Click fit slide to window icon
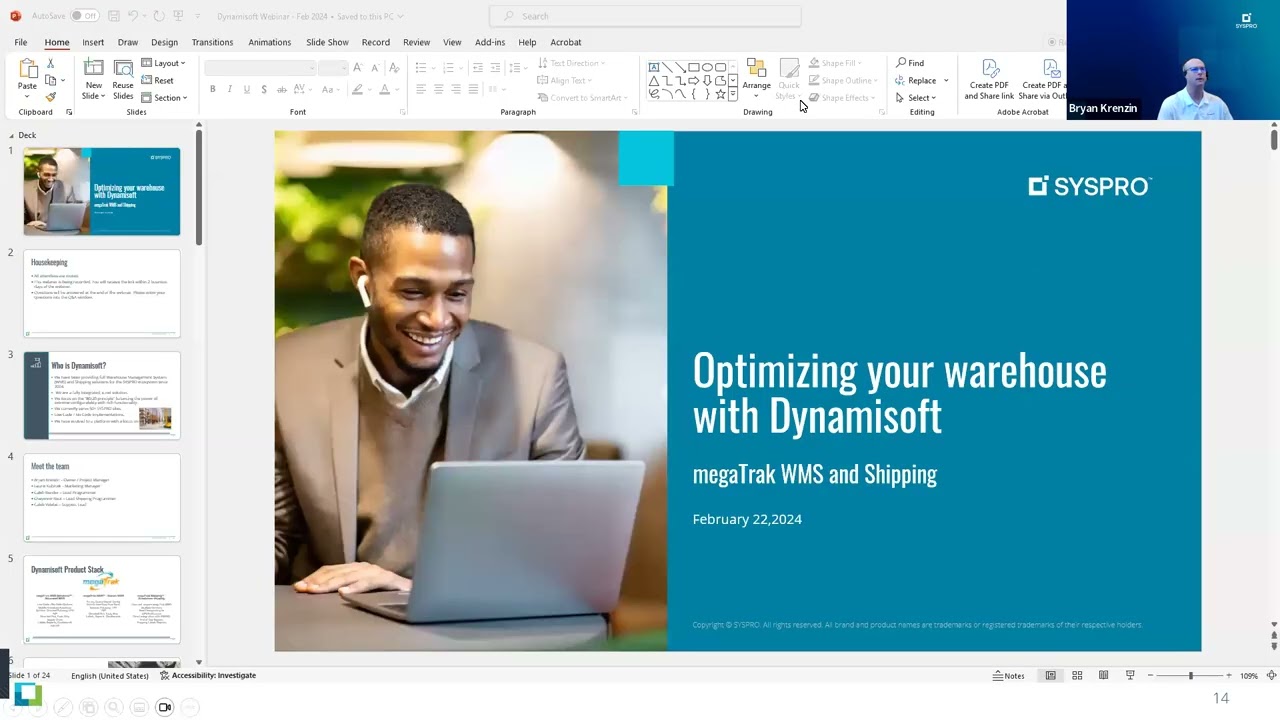The width and height of the screenshot is (1280, 720). [x=1272, y=676]
